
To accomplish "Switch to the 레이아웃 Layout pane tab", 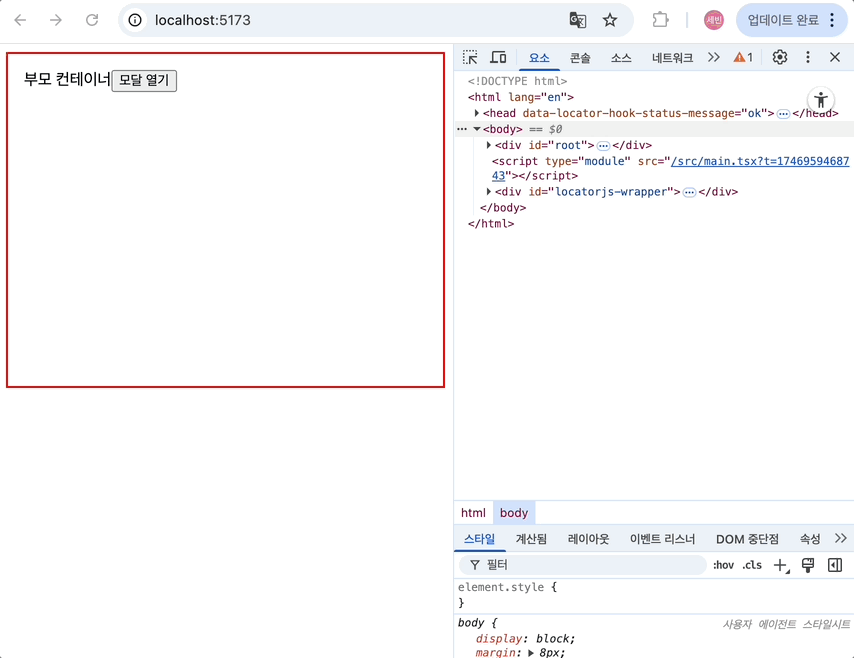I will [588, 539].
